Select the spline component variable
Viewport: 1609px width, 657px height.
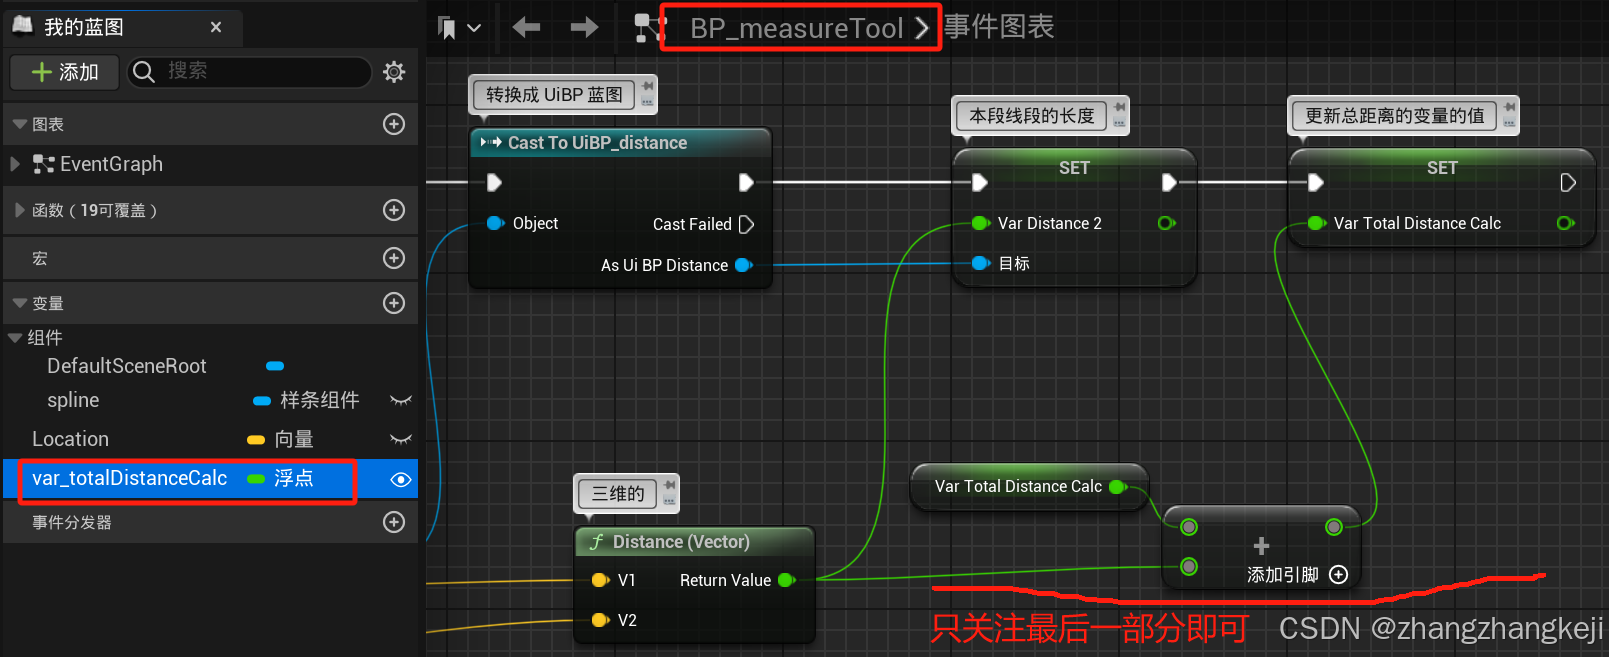pos(73,400)
